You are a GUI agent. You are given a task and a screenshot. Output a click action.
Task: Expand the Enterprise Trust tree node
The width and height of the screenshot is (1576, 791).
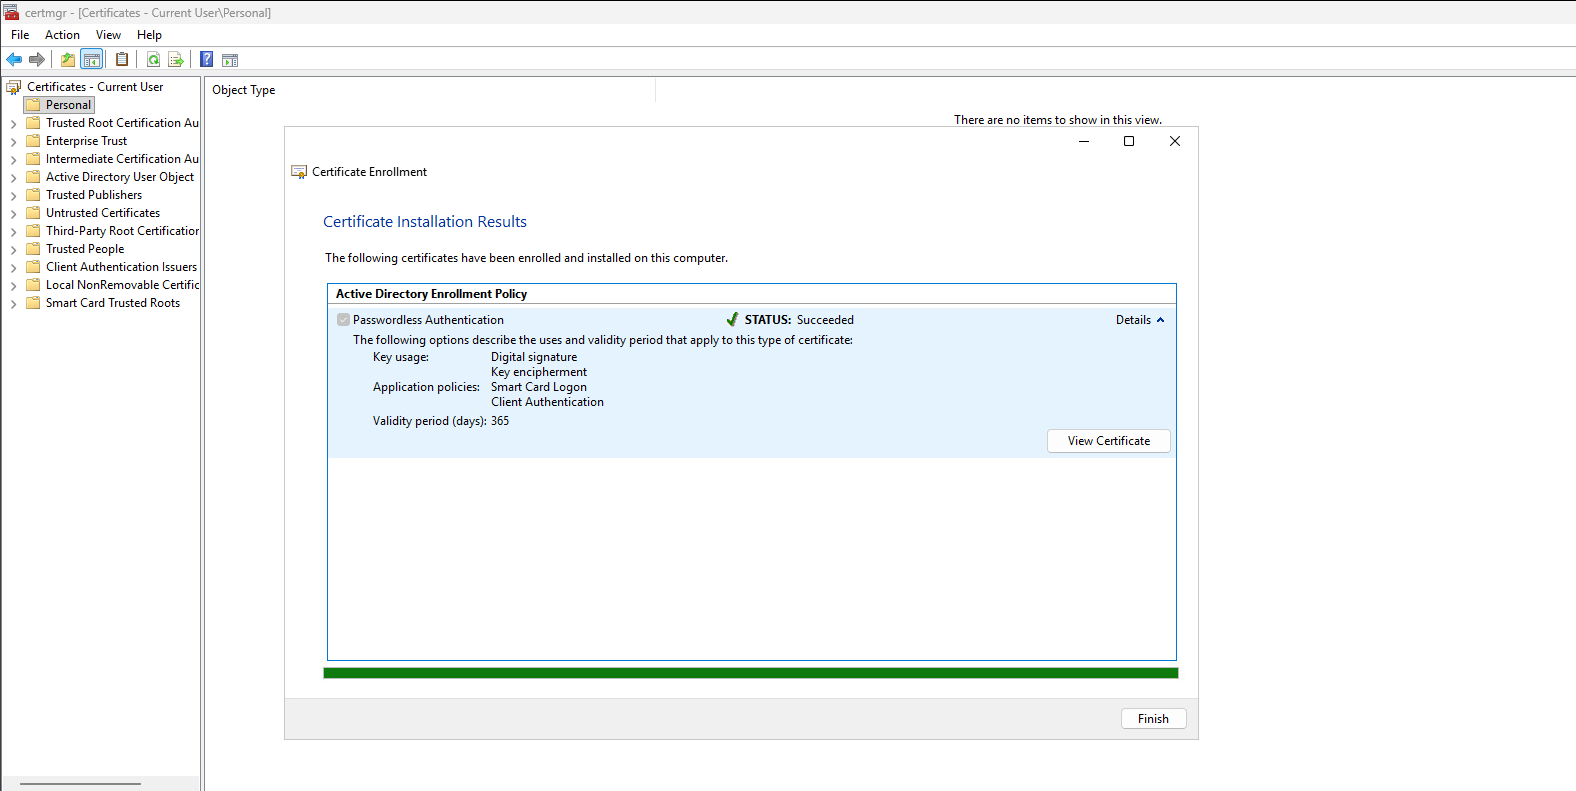click(13, 142)
